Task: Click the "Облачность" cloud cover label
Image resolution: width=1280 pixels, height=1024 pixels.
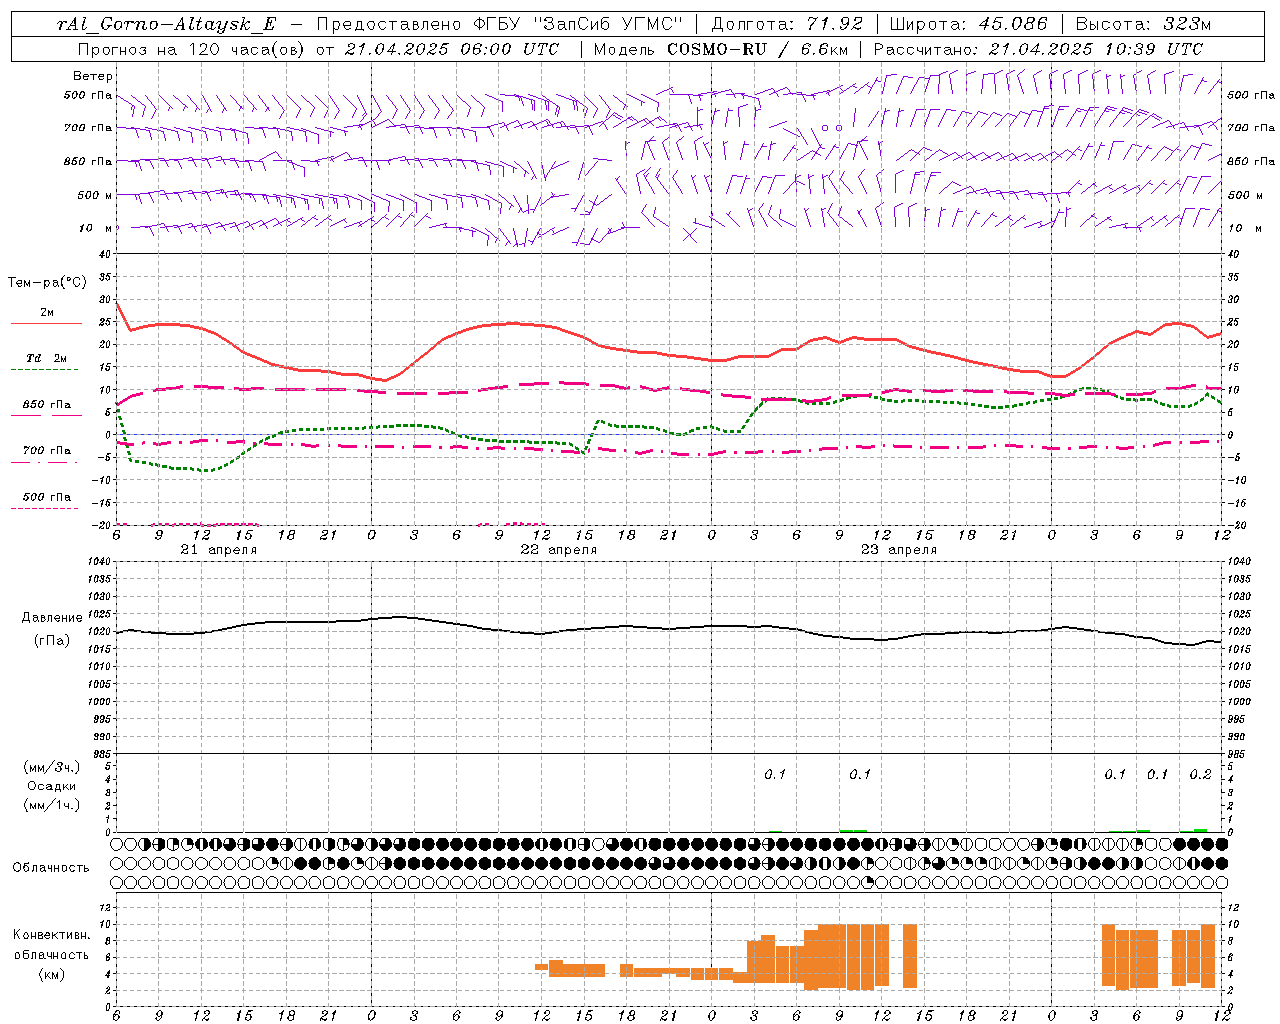Action: click(51, 868)
